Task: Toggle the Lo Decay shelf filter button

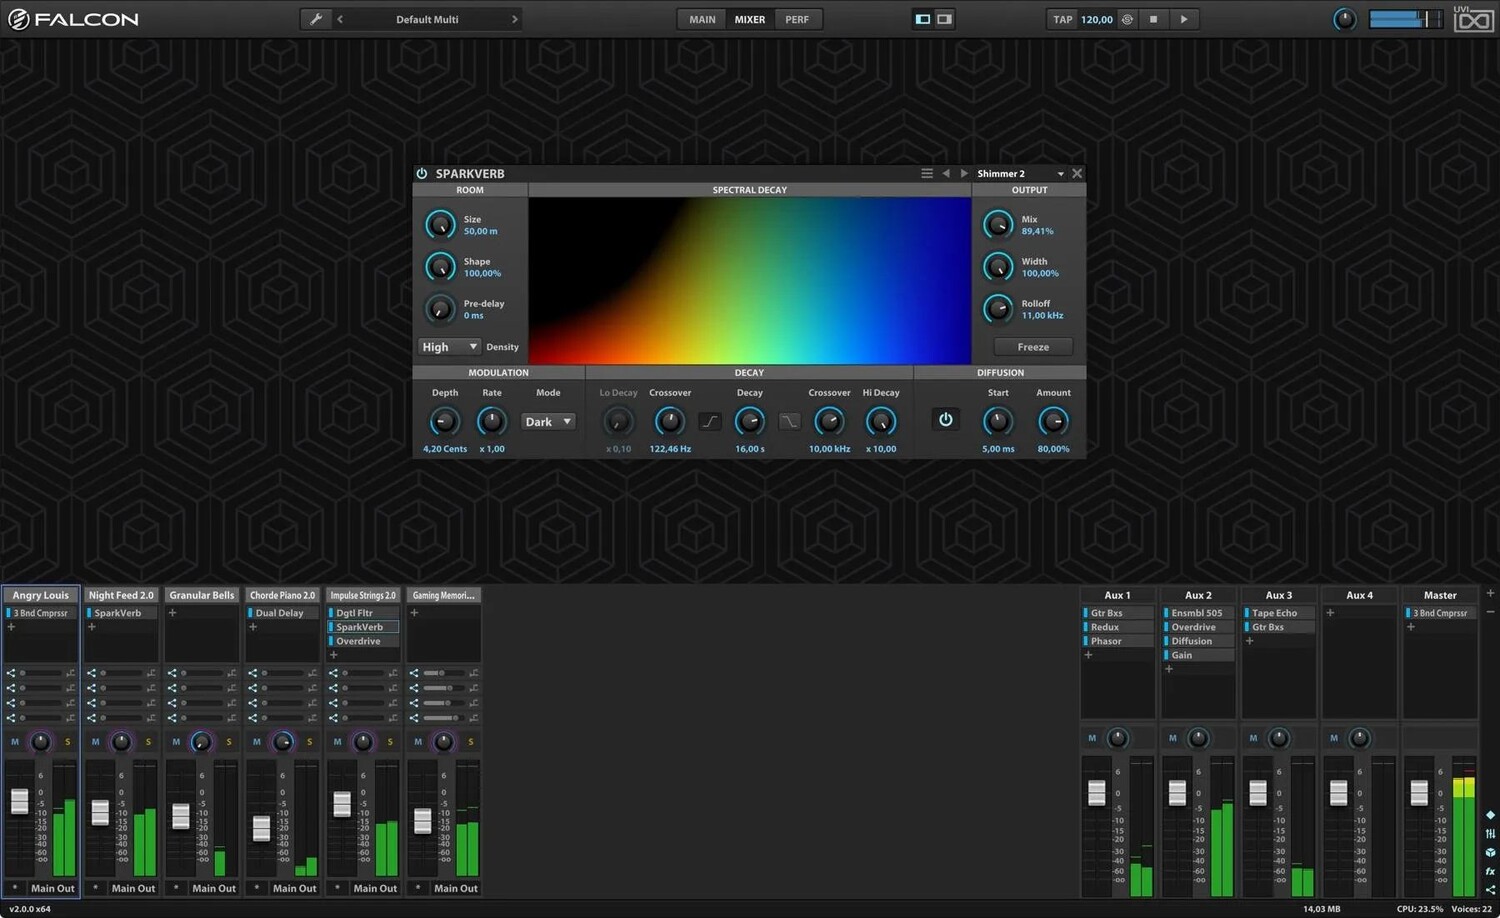Action: 709,421
